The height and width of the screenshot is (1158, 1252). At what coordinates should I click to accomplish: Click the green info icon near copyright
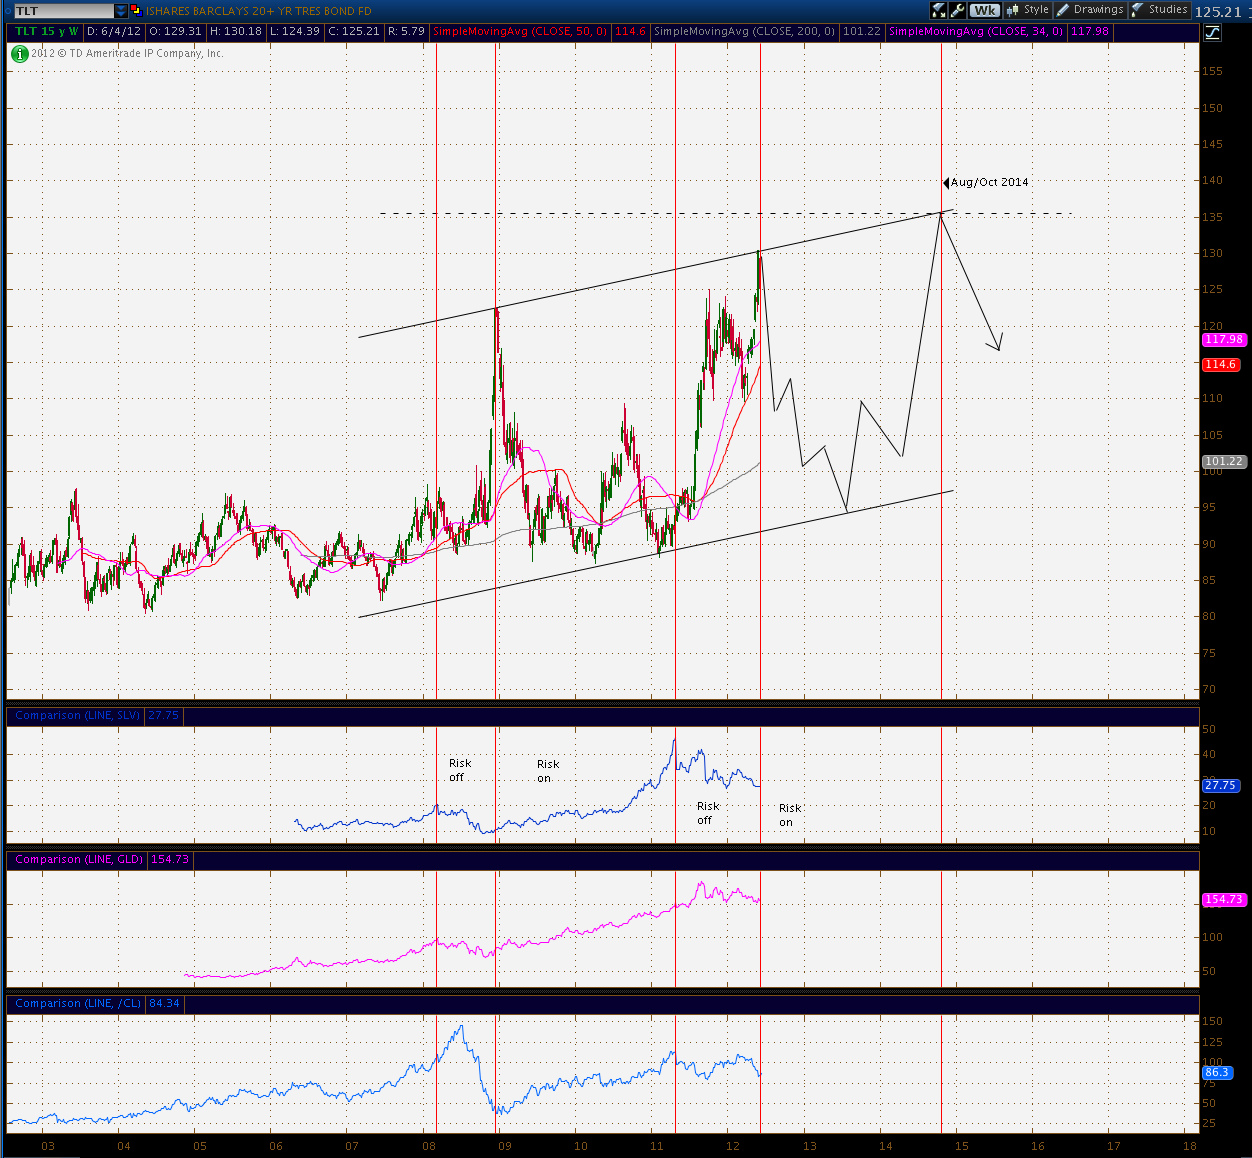(20, 54)
